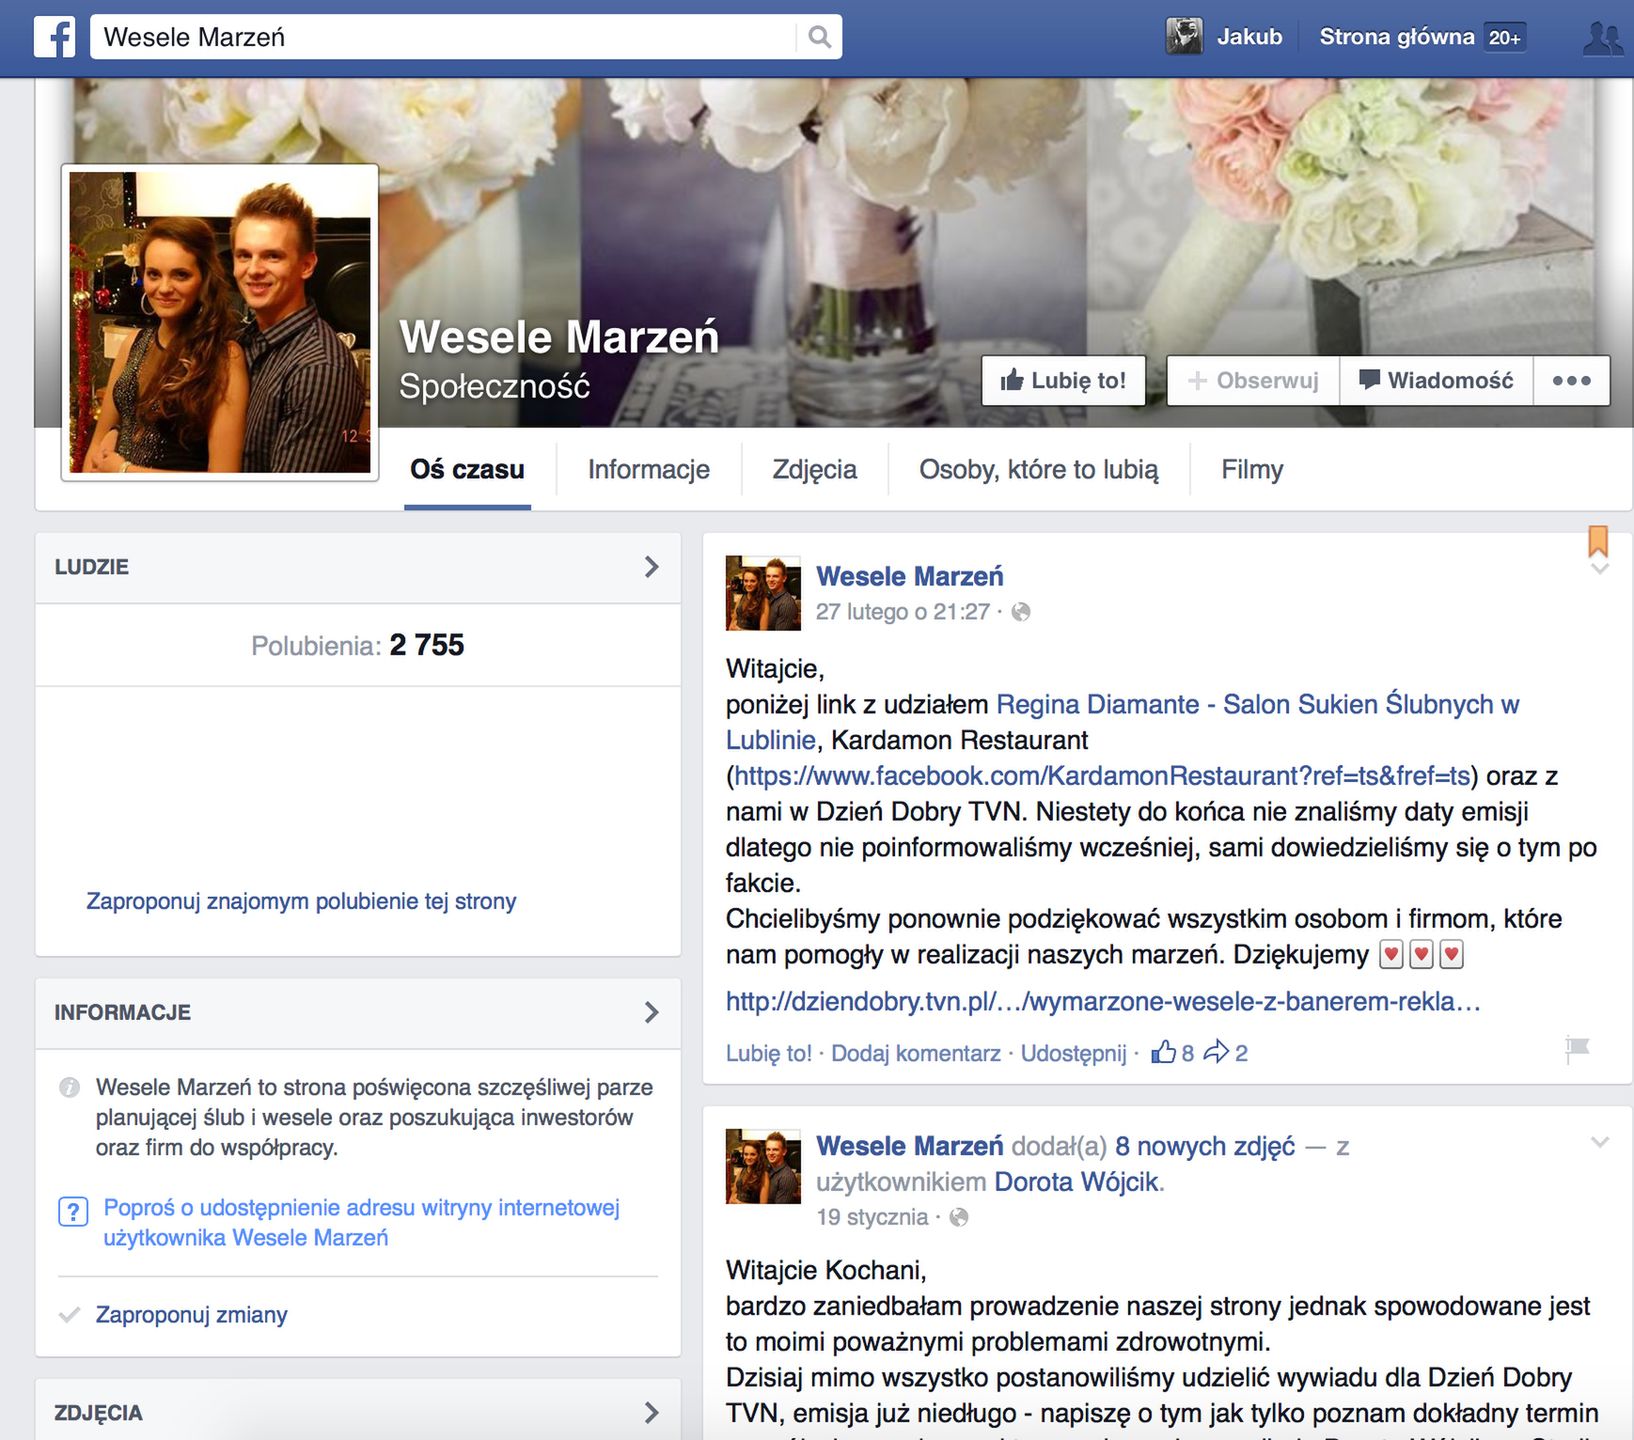Click the Polubienia: 2 755 count

coord(358,645)
